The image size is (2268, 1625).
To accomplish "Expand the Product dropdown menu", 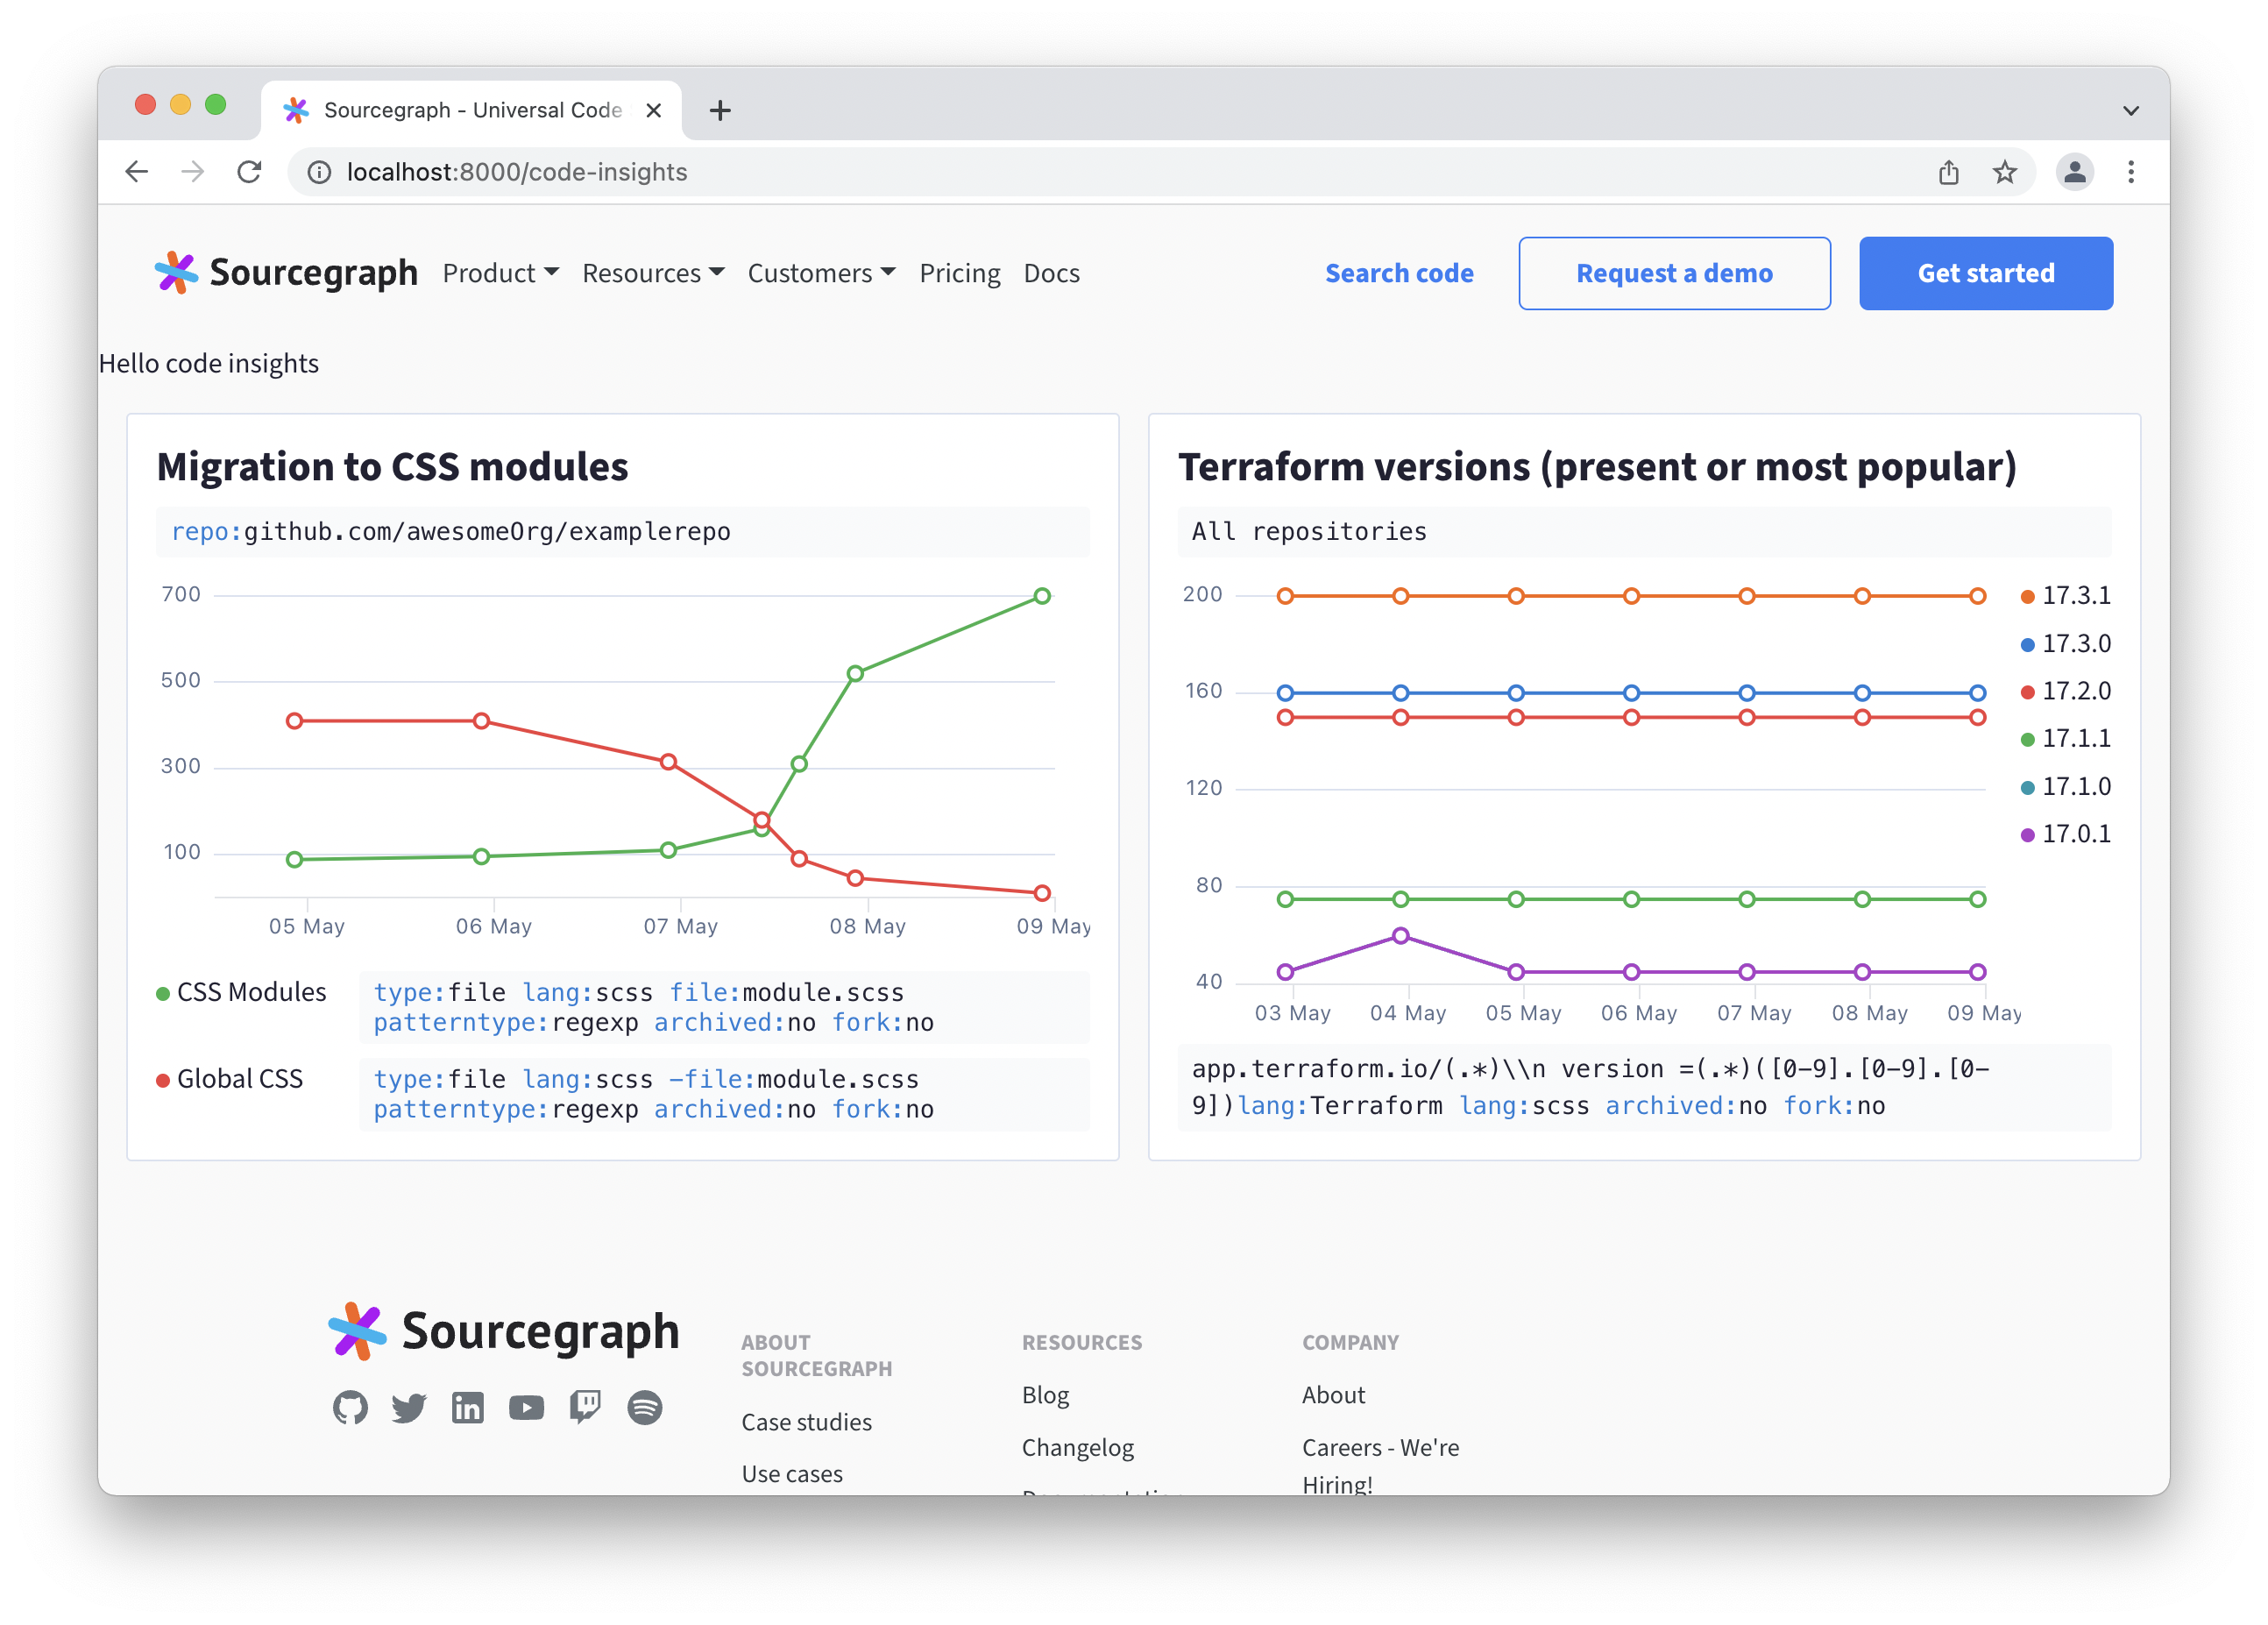I will coord(501,273).
